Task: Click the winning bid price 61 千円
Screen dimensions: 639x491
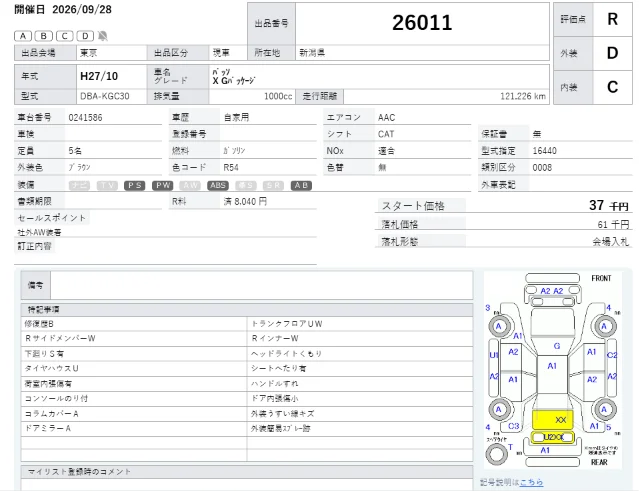Action: coord(613,224)
